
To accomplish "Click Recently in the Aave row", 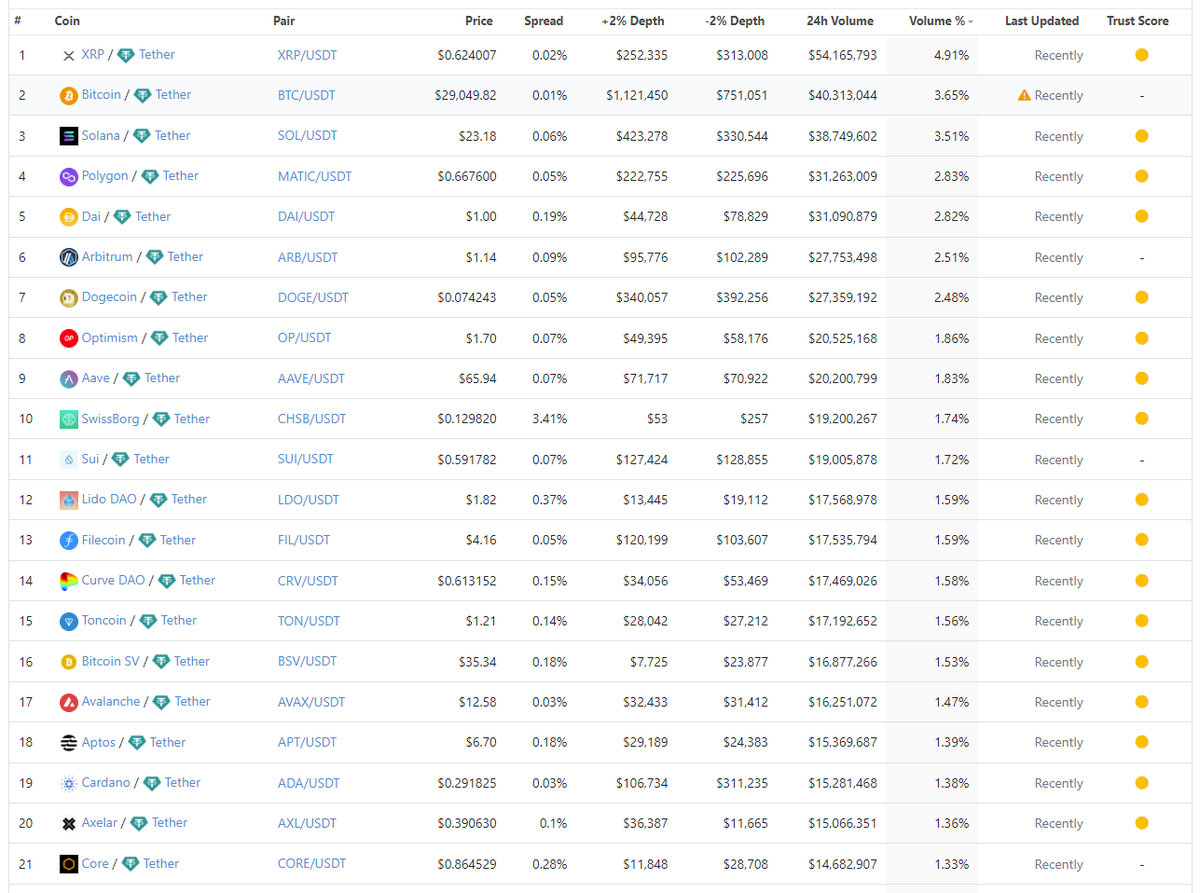I will pyautogui.click(x=1058, y=379).
